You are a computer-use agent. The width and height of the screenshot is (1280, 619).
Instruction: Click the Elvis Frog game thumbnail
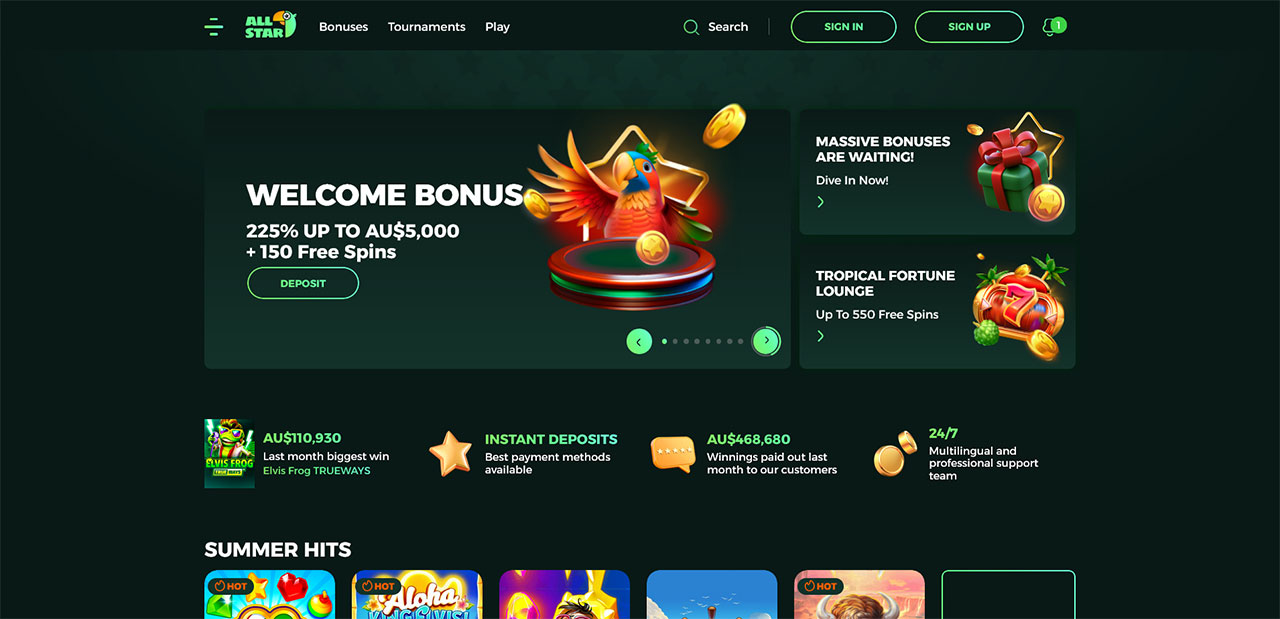click(229, 453)
